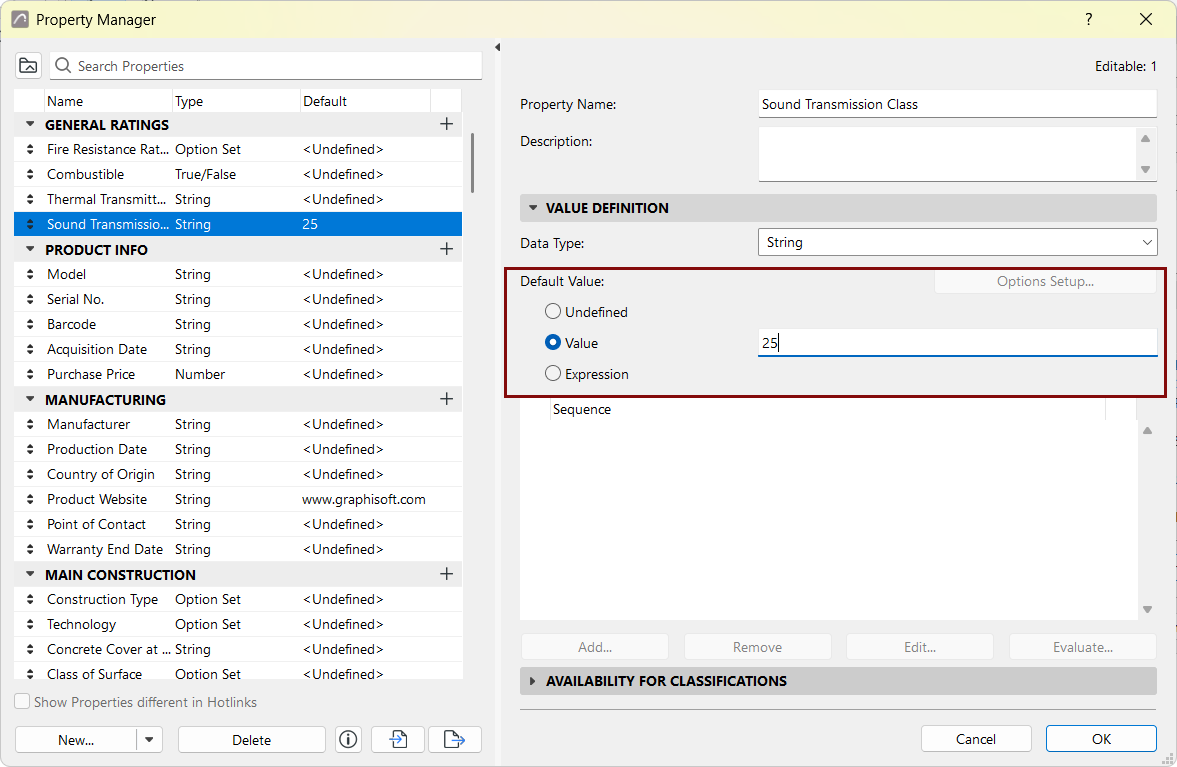Select the Value radio button
The height and width of the screenshot is (767, 1177).
coord(553,343)
